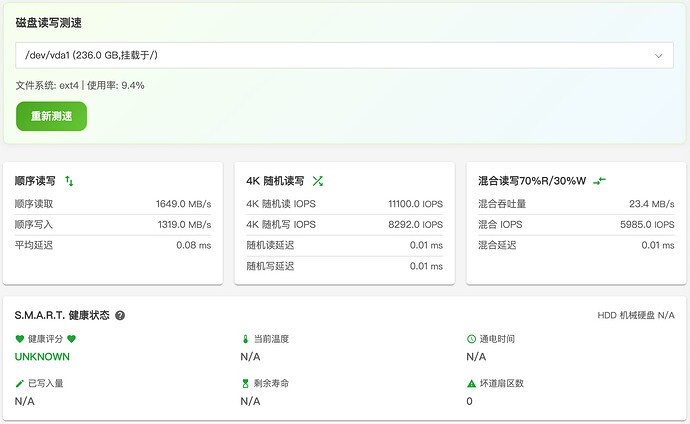Click the 重新测速 retest button
The image size is (690, 424).
point(51,116)
